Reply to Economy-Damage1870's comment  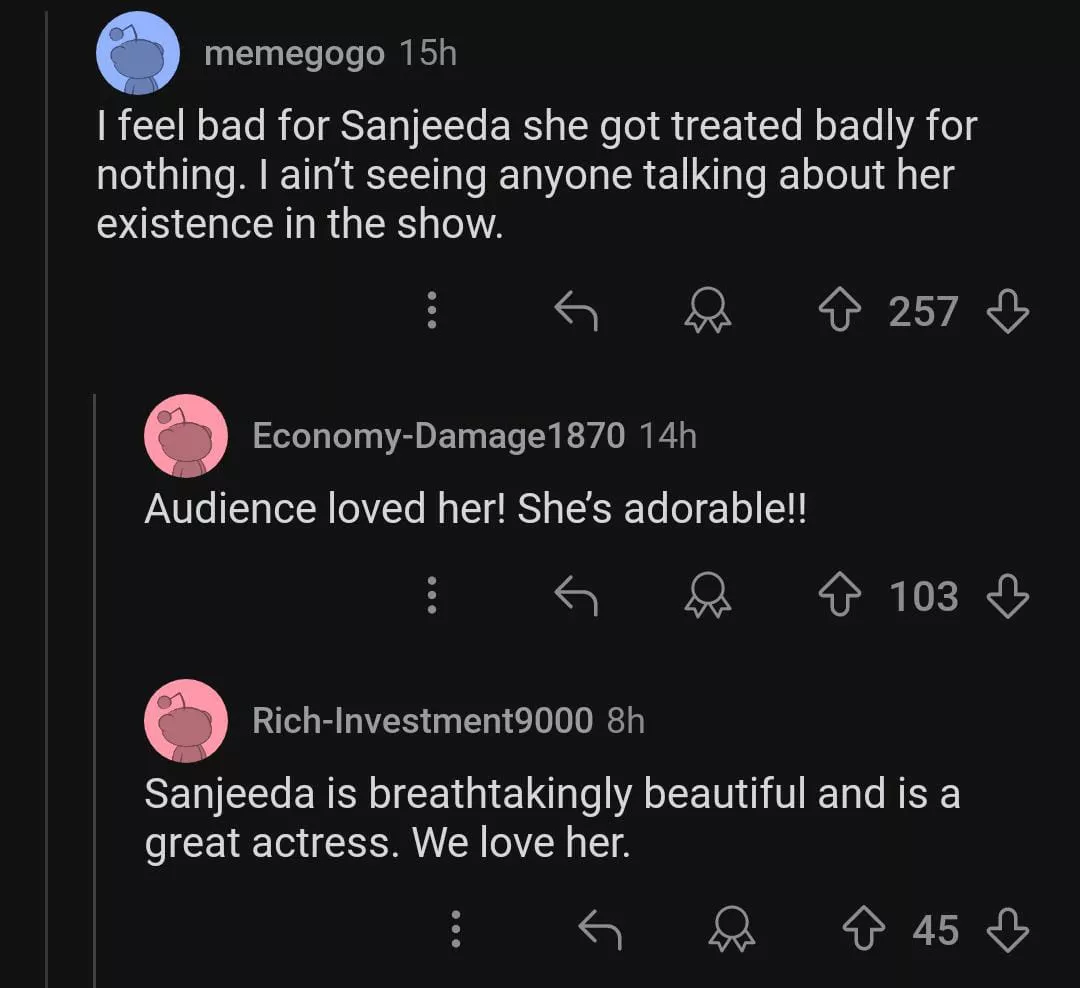coord(576,598)
